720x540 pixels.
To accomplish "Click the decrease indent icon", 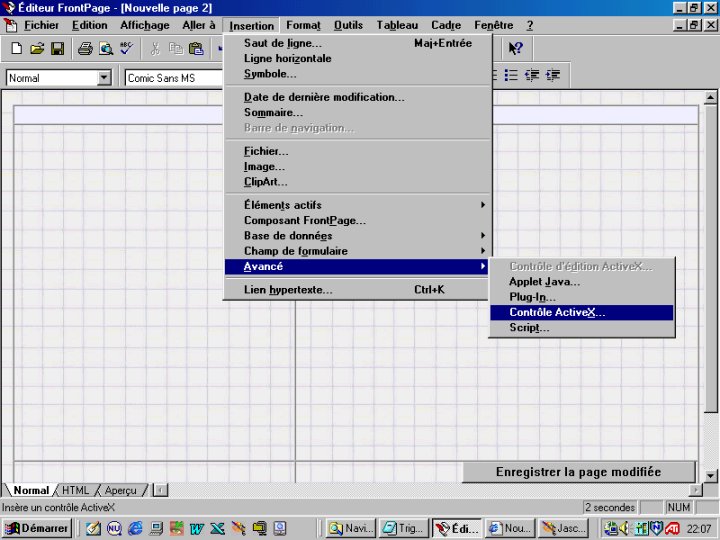I will click(x=532, y=75).
